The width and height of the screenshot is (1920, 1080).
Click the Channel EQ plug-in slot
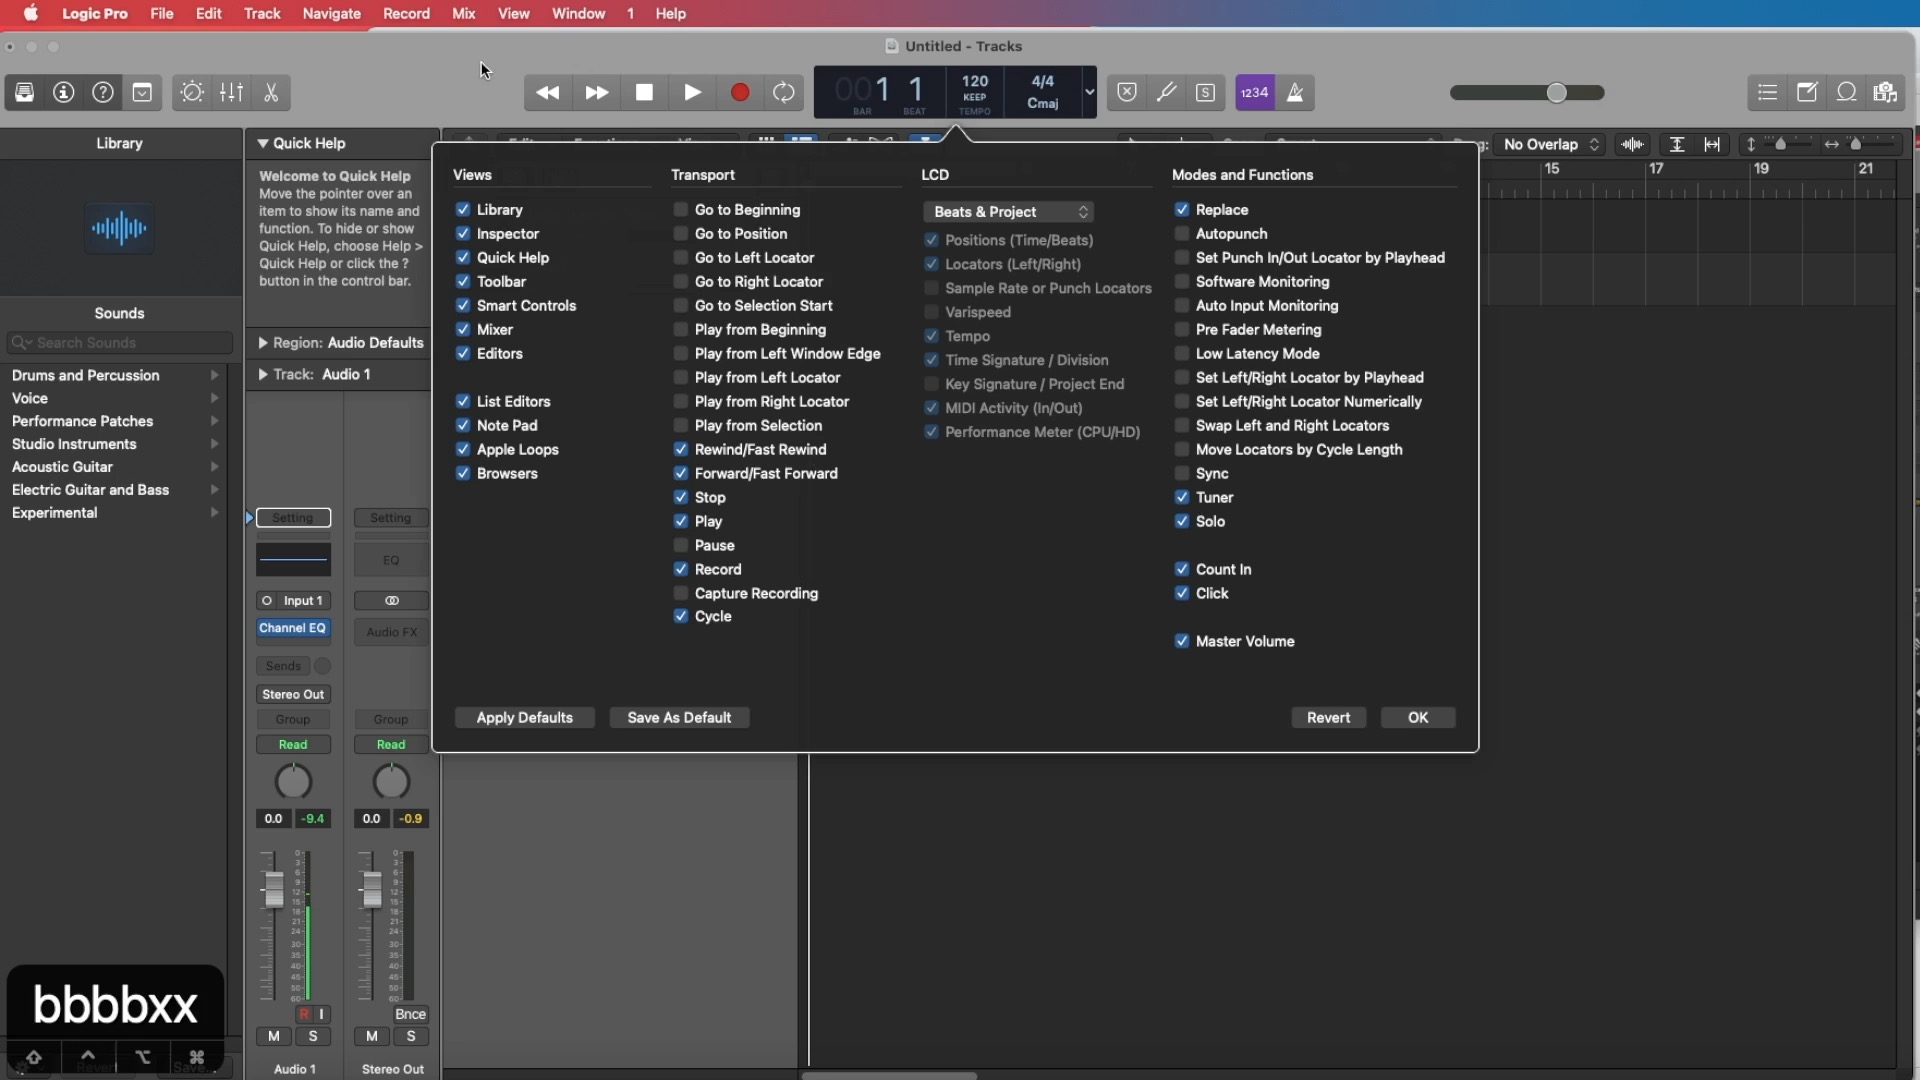293,629
